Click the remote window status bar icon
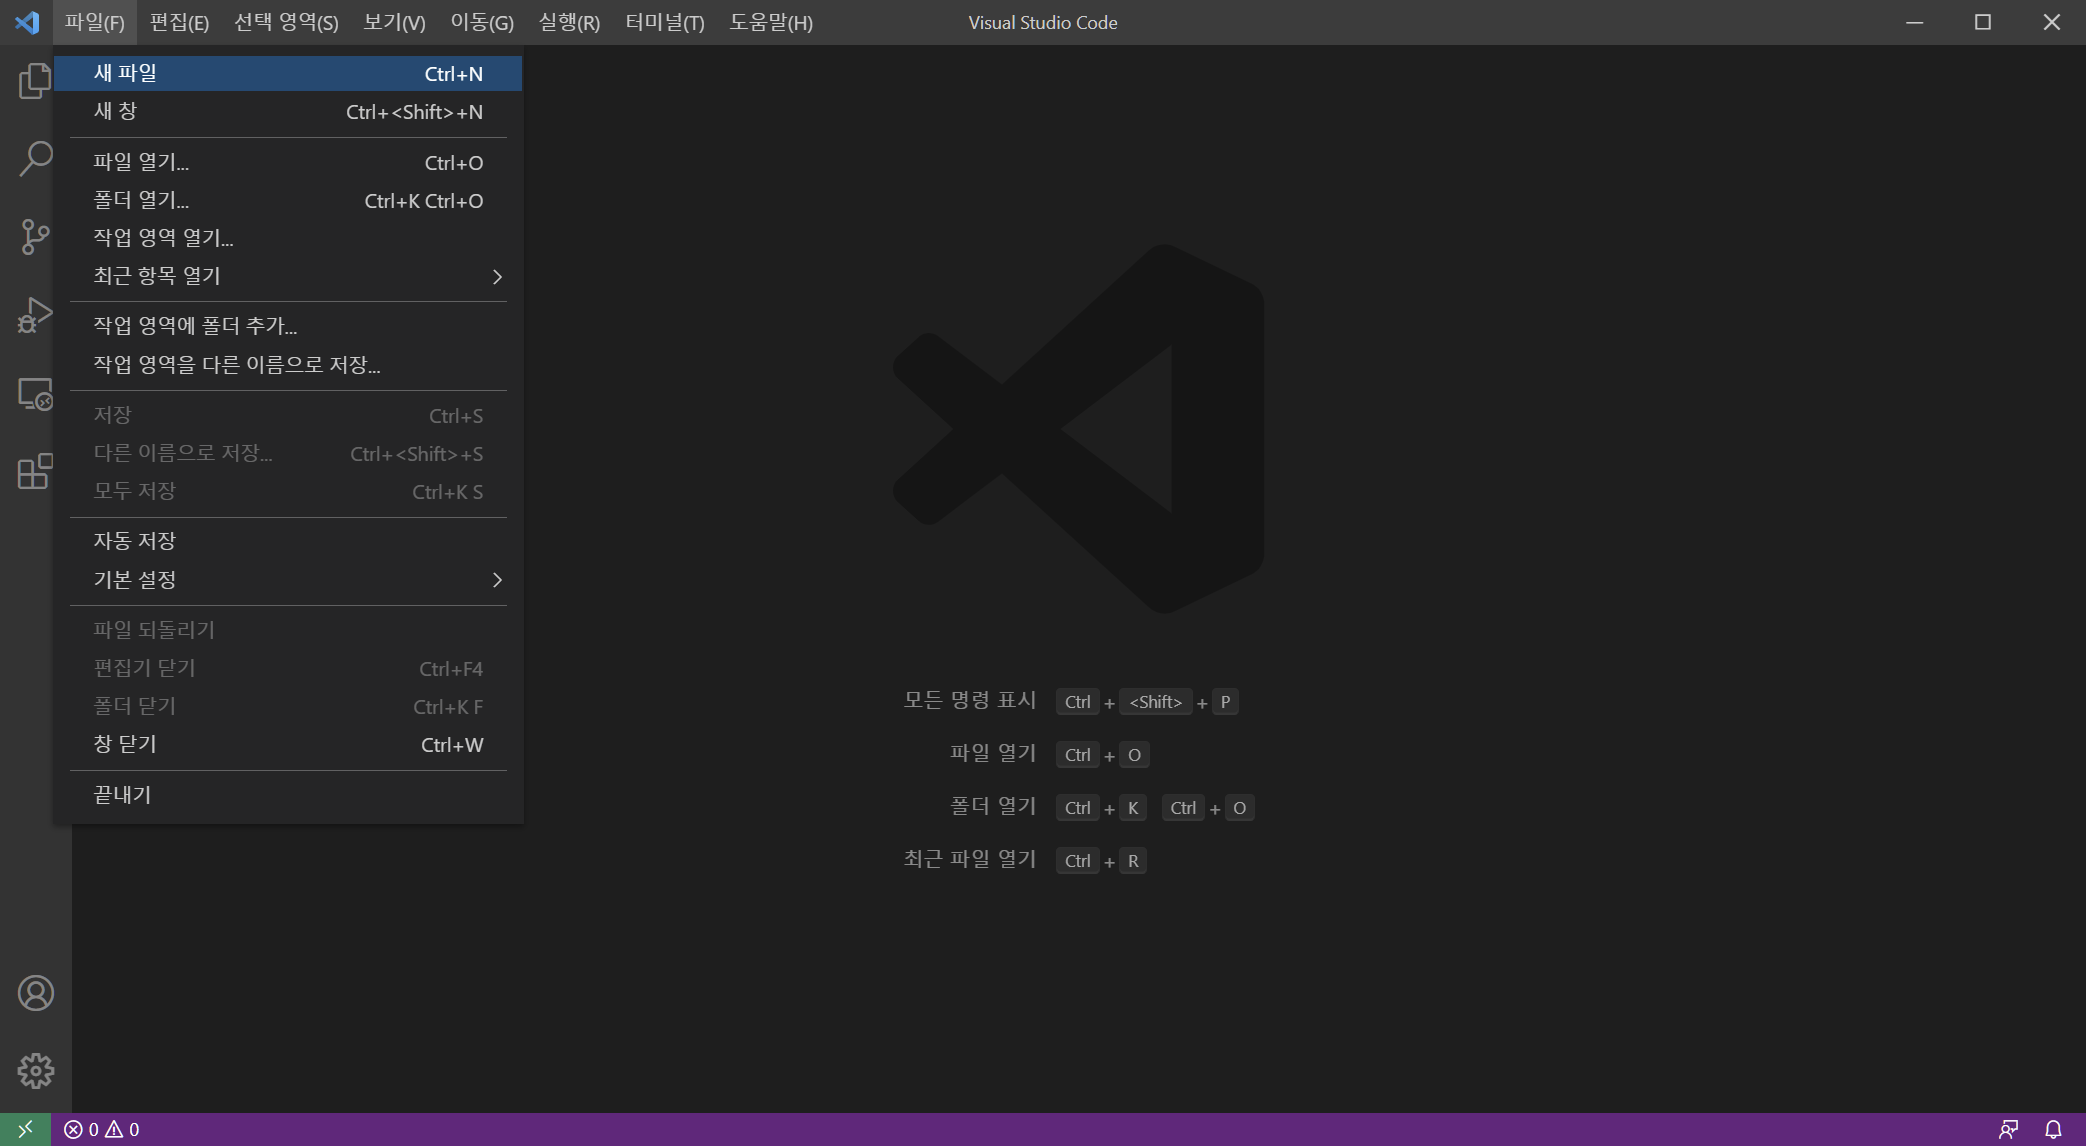The image size is (2086, 1146). [x=25, y=1129]
